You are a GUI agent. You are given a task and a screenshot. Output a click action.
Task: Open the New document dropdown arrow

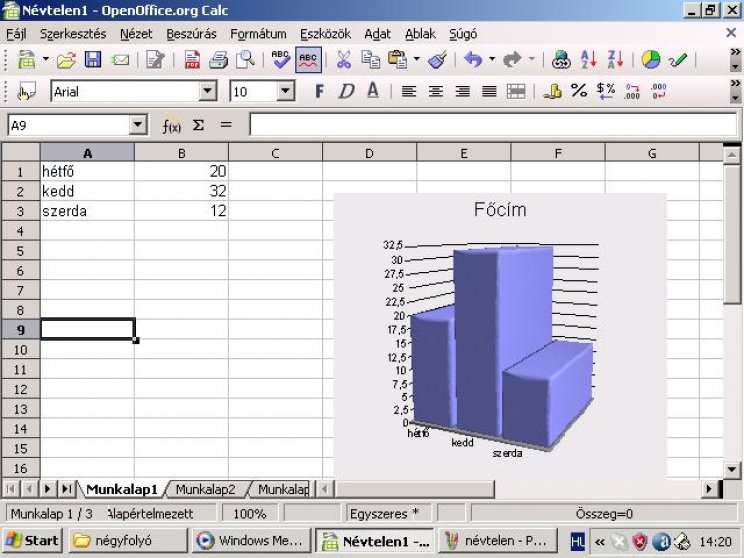pyautogui.click(x=46, y=60)
